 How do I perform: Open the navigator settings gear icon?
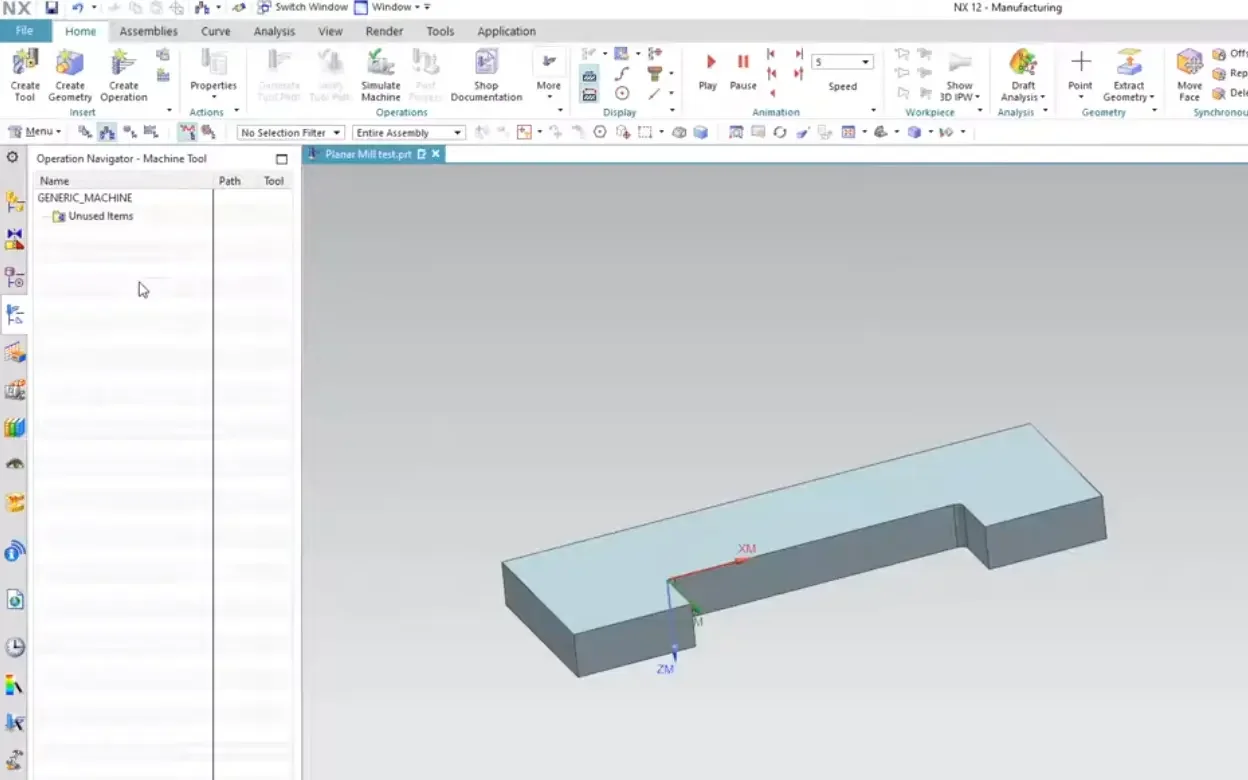12,158
